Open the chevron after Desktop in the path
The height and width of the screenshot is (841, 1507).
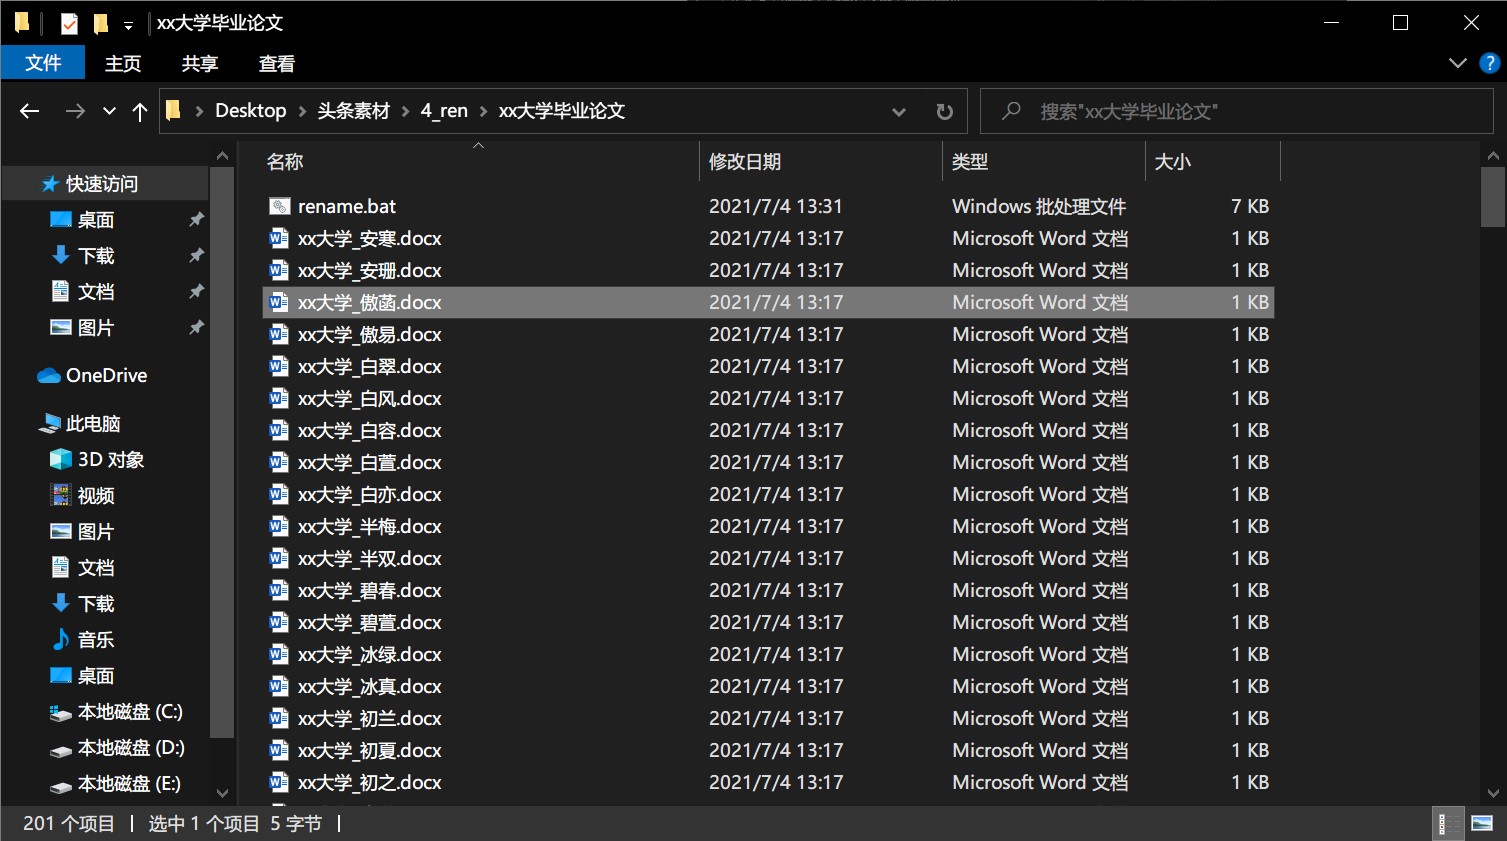[302, 111]
